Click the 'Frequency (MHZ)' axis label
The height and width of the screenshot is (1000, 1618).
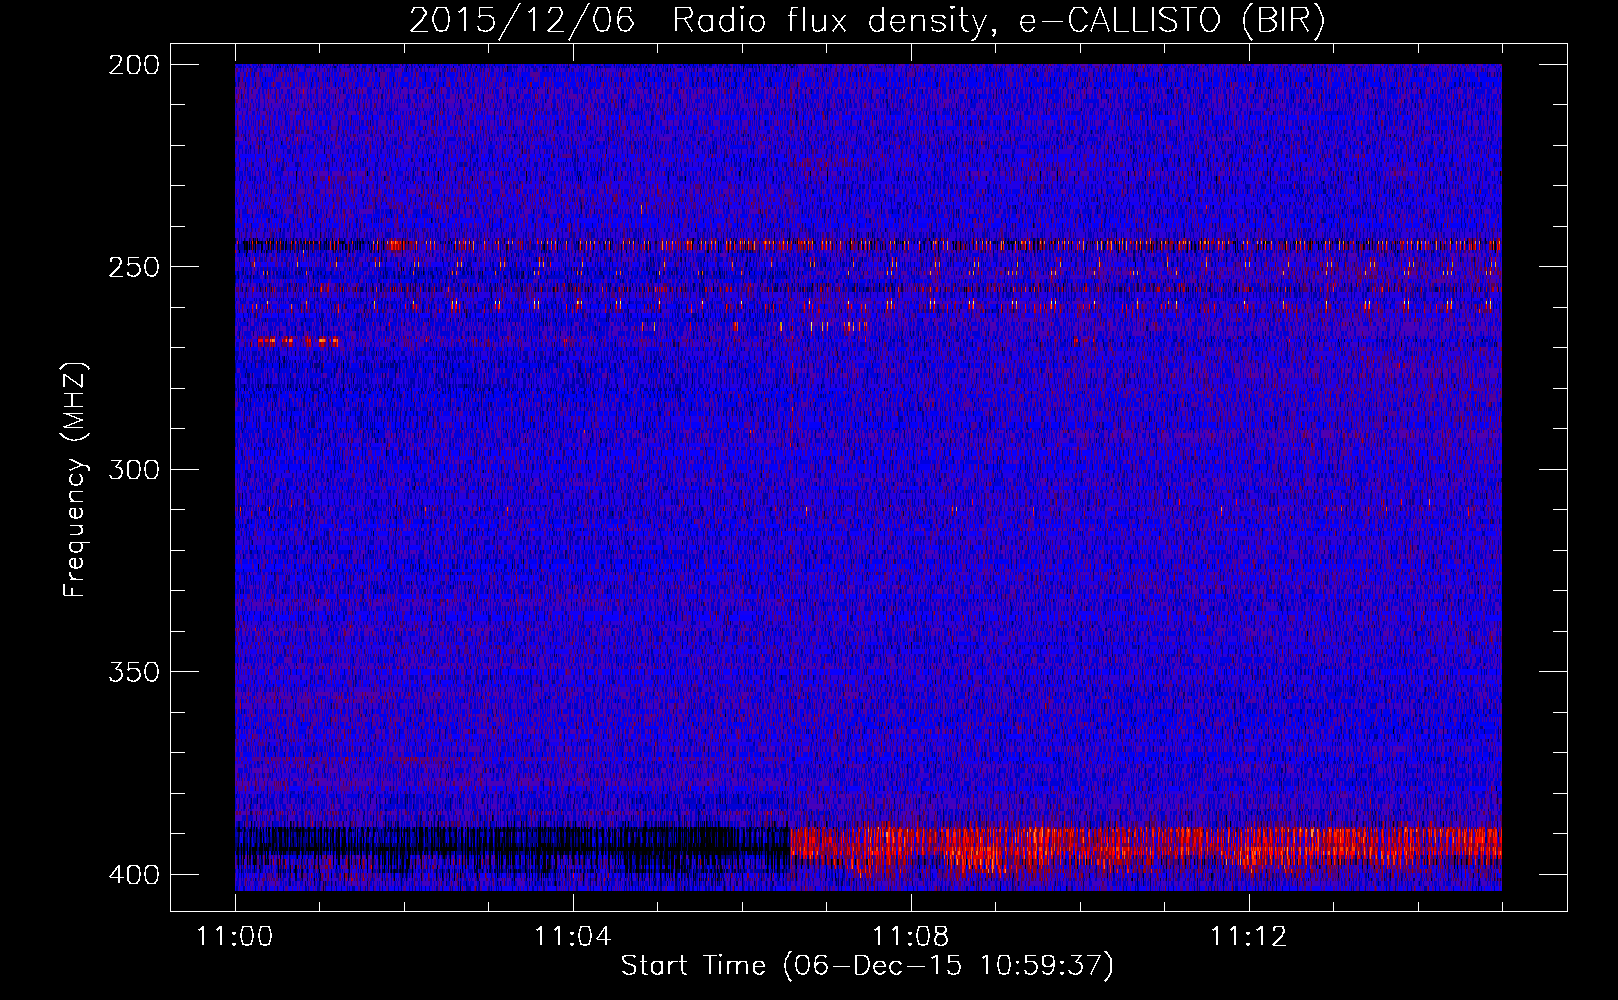(x=75, y=480)
